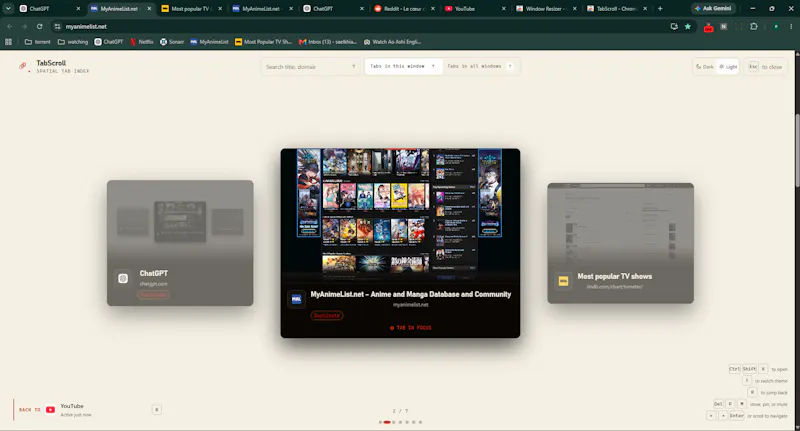Go back in browser
800x431 pixels.
[x=9, y=27]
